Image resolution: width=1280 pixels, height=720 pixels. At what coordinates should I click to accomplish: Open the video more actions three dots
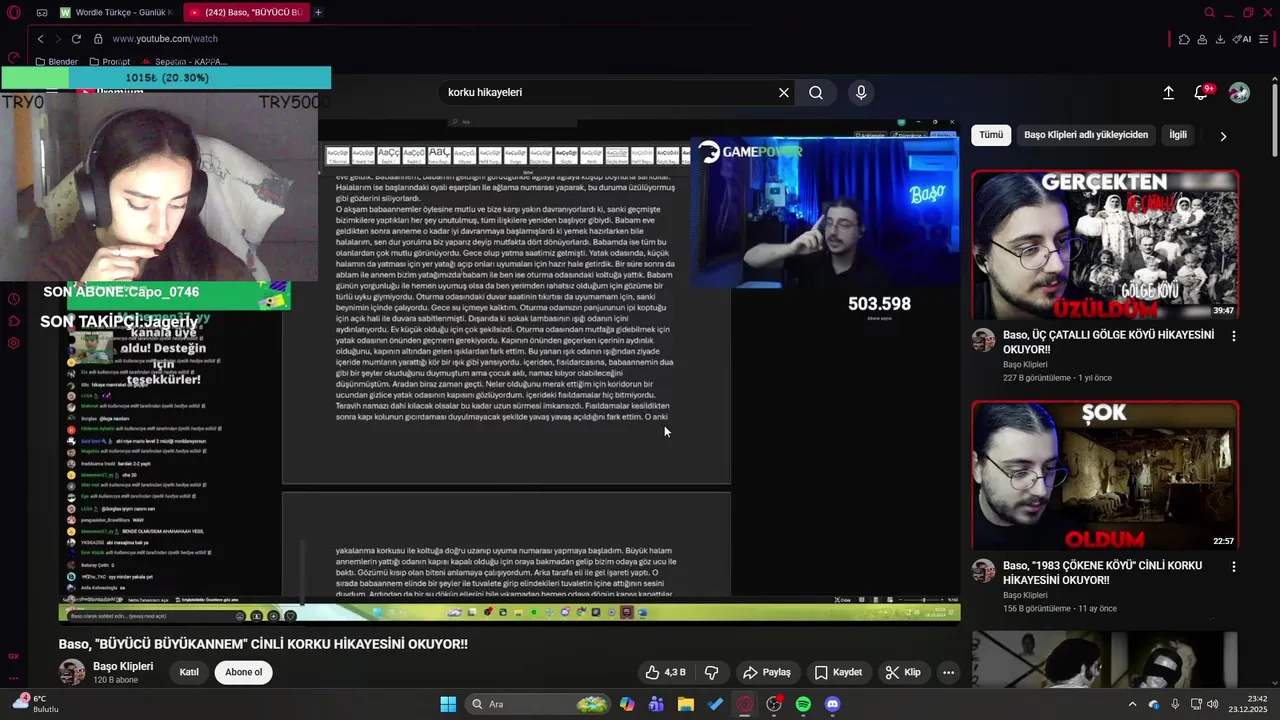[x=948, y=672]
